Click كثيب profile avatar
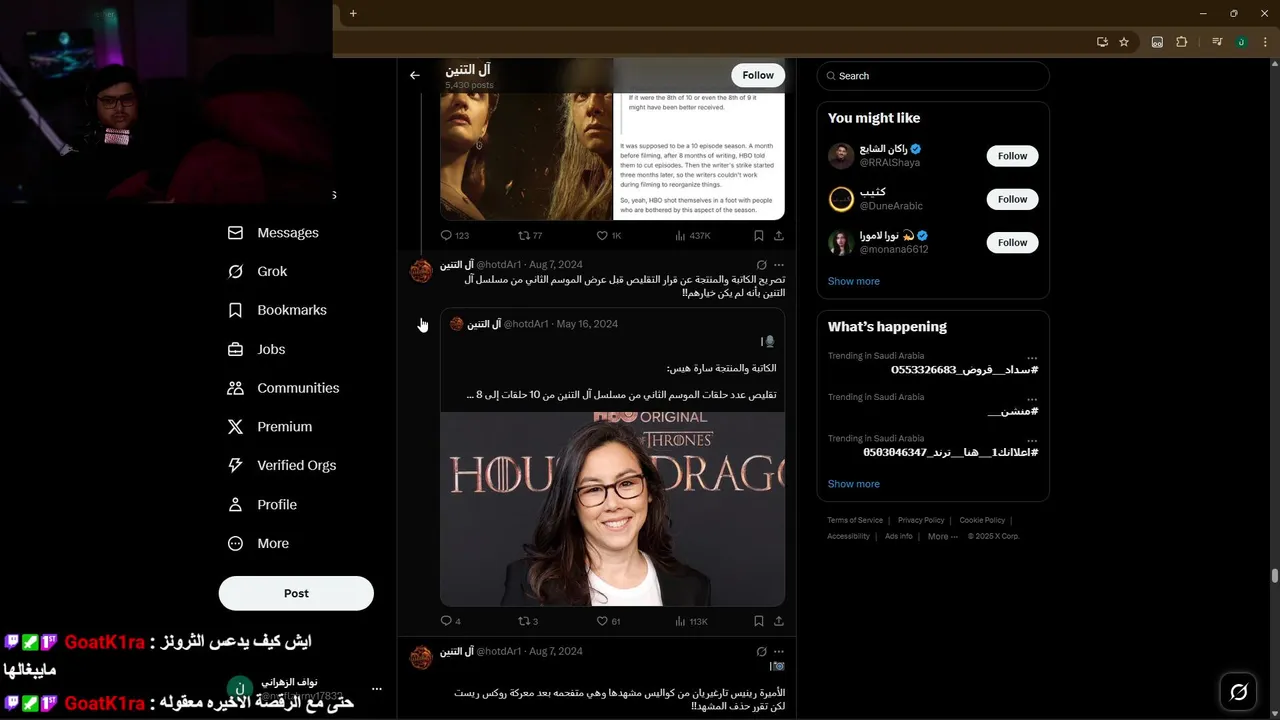Viewport: 1280px width, 720px height. (841, 199)
